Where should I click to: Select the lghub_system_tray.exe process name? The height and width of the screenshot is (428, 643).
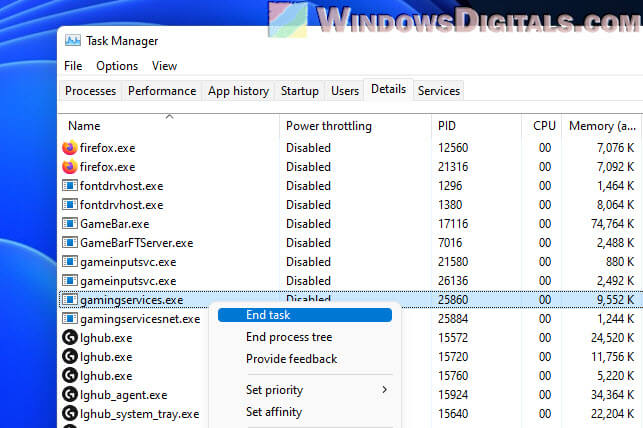coord(139,414)
